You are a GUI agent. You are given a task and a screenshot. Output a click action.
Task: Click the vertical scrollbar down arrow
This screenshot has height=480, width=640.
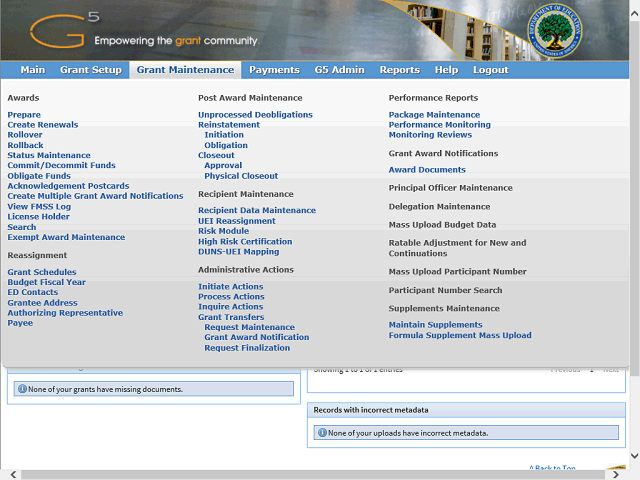635,456
